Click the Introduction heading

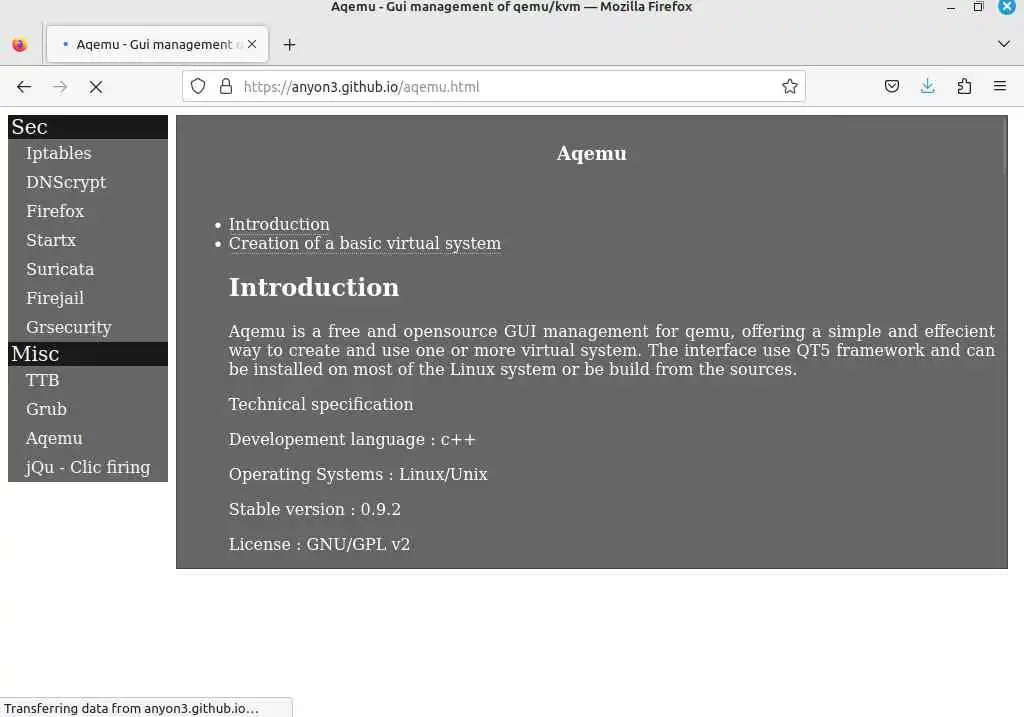click(313, 287)
